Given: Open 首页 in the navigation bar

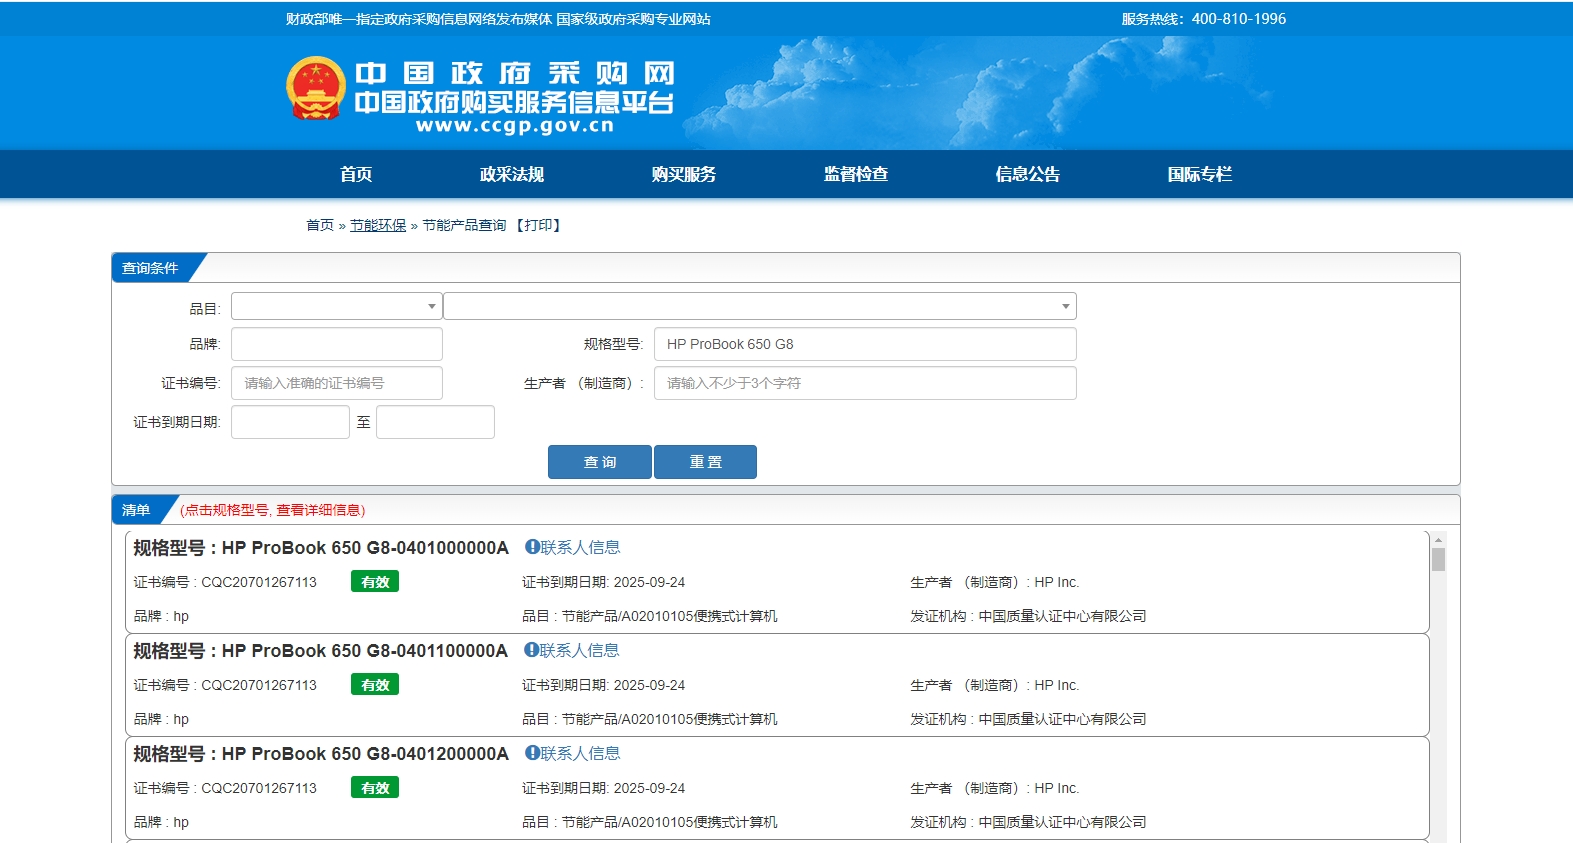Looking at the screenshot, I should pos(356,174).
